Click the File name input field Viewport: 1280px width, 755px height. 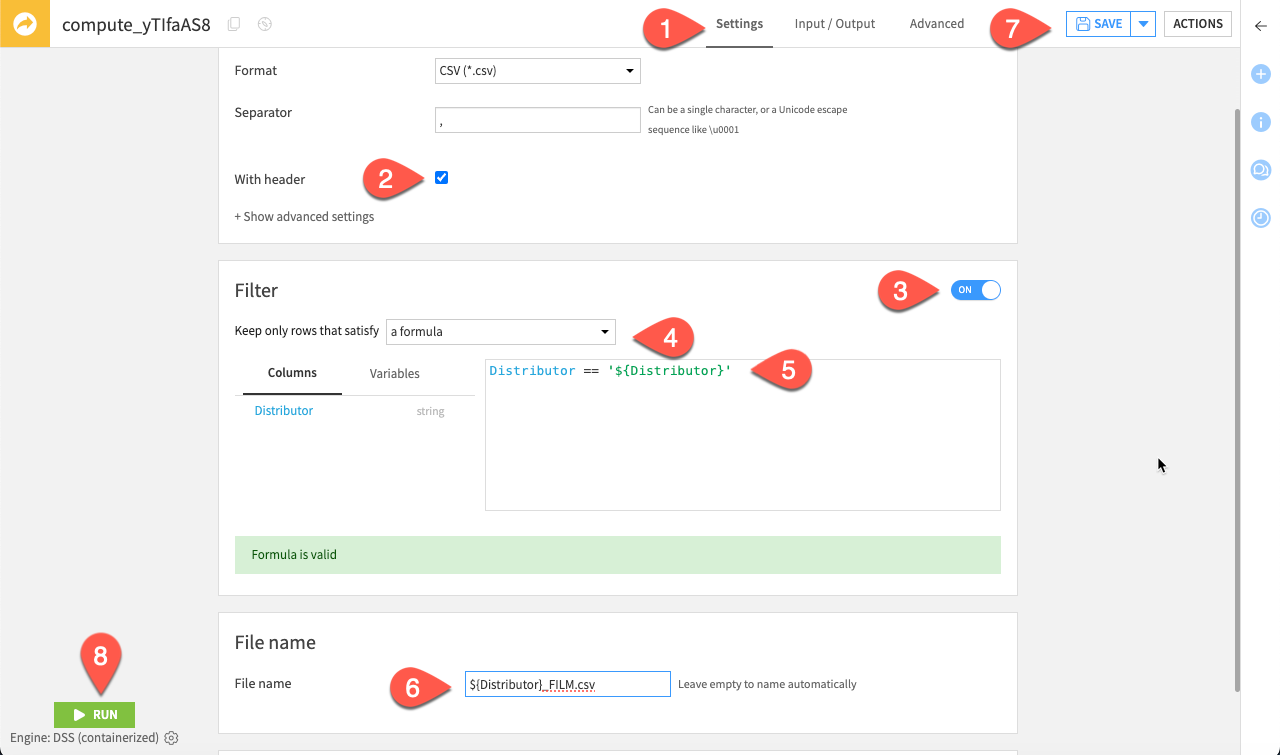coord(567,684)
